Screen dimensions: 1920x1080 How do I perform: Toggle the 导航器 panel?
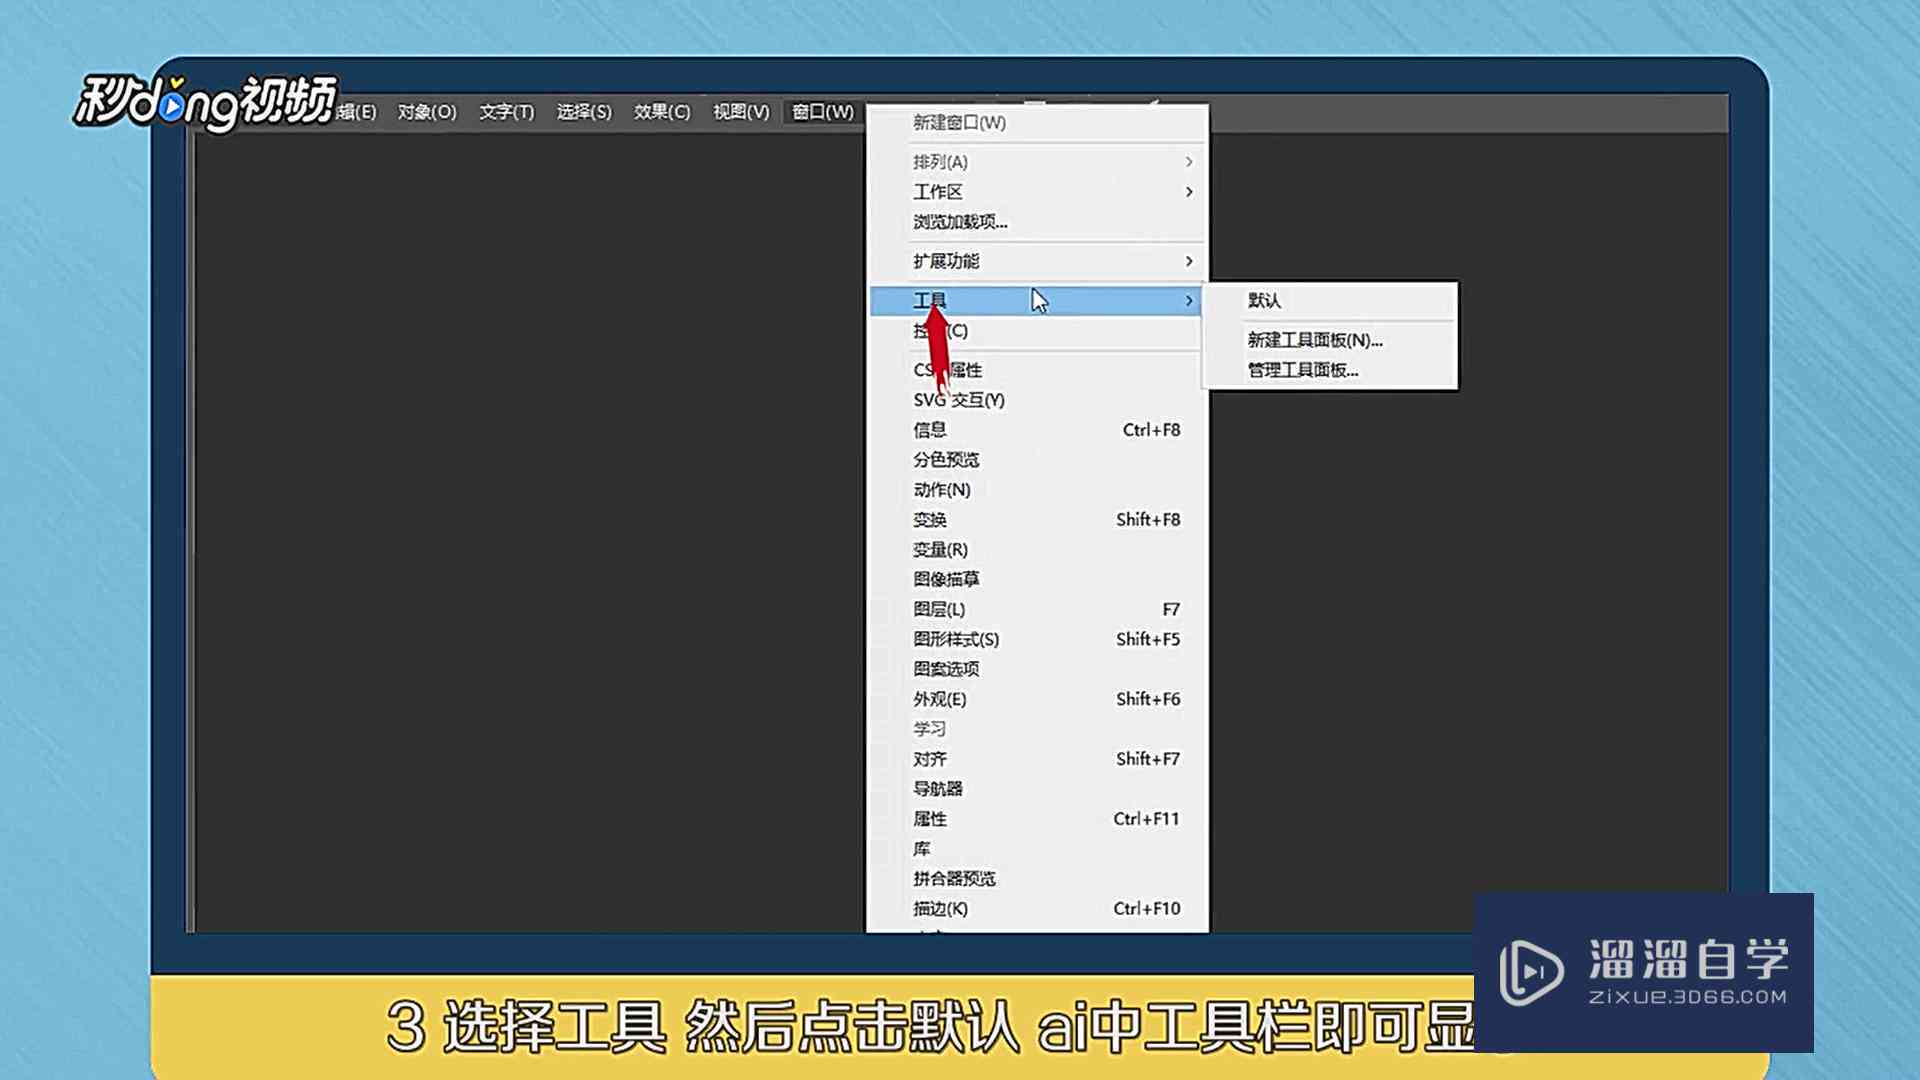(x=1038, y=789)
